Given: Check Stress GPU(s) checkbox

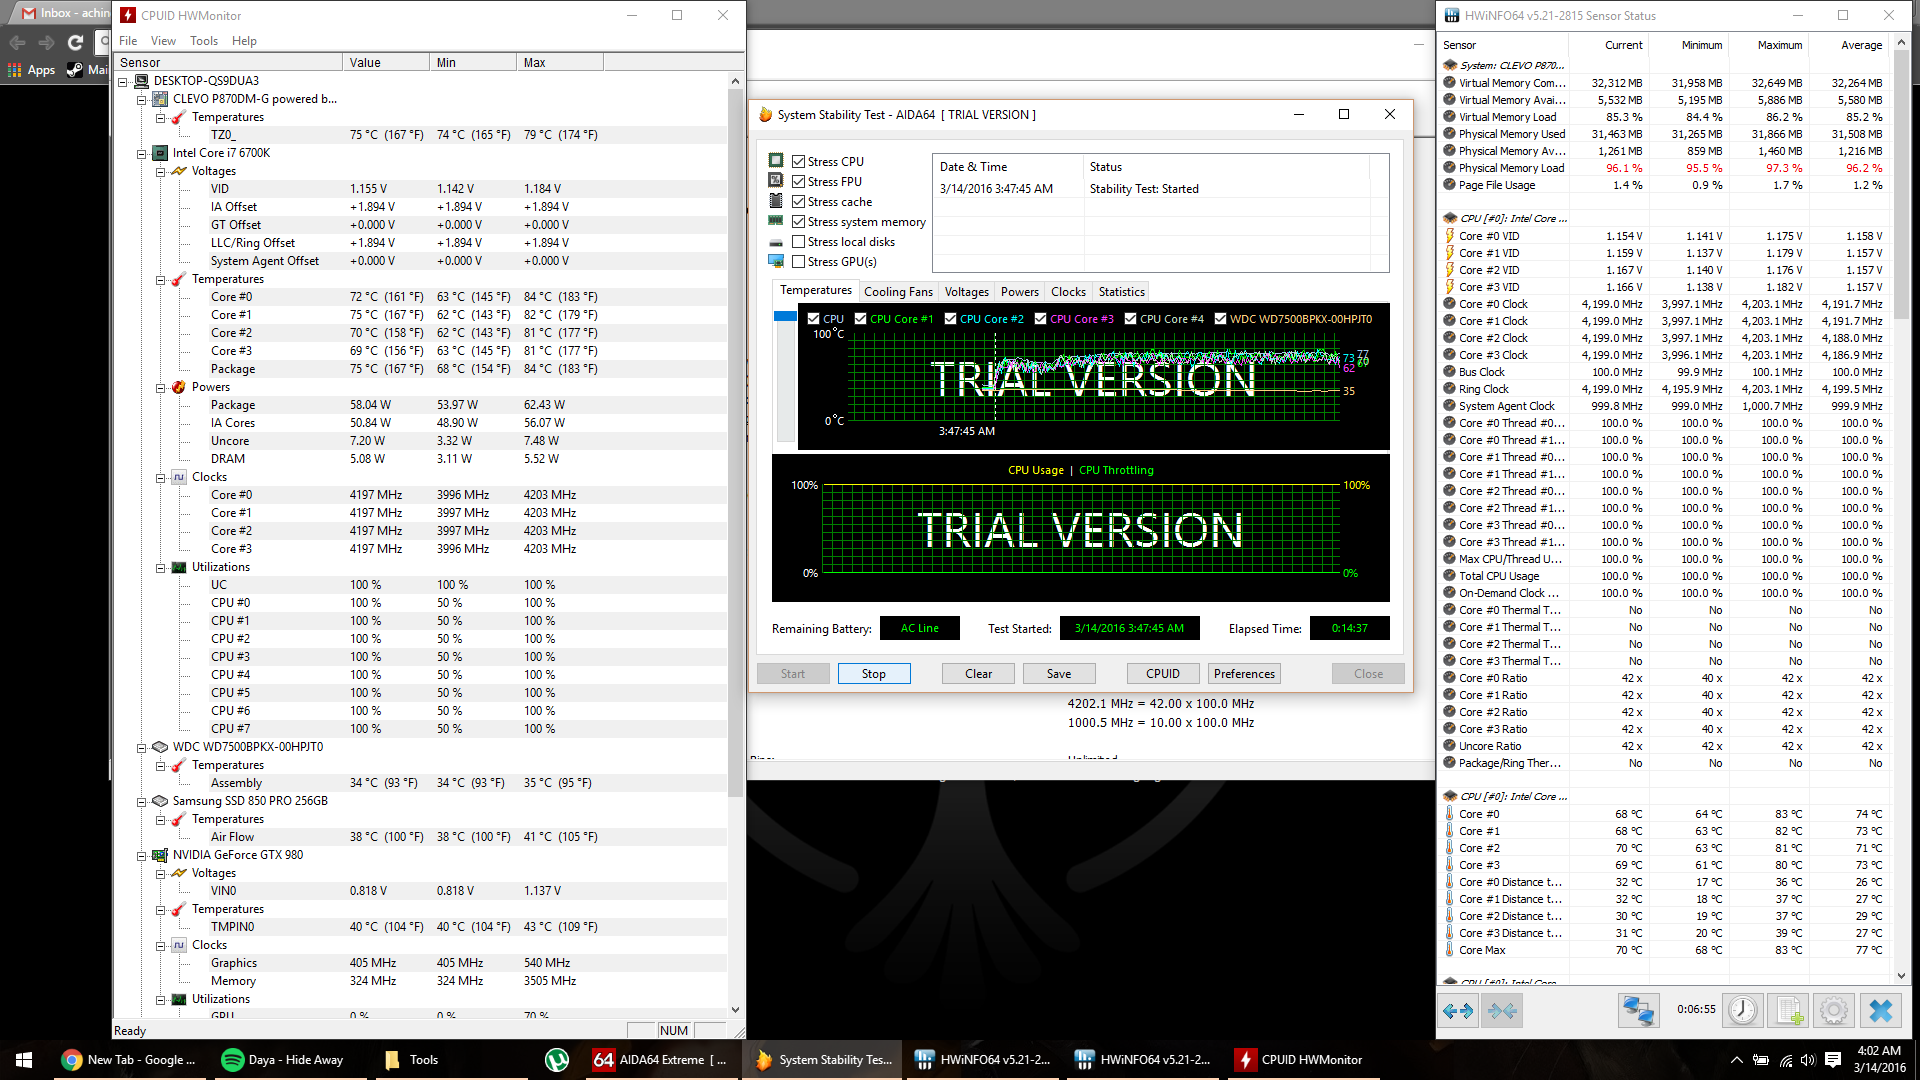Looking at the screenshot, I should coord(798,261).
